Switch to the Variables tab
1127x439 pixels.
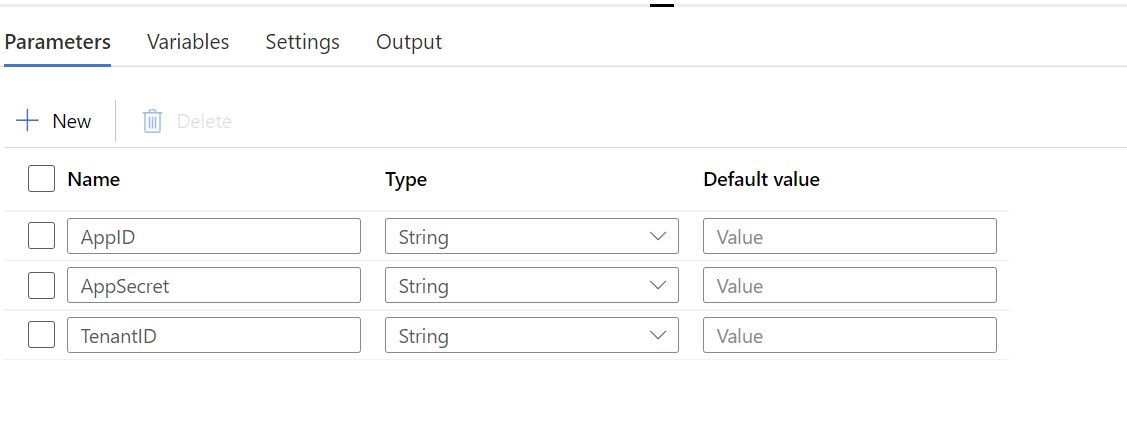(188, 42)
